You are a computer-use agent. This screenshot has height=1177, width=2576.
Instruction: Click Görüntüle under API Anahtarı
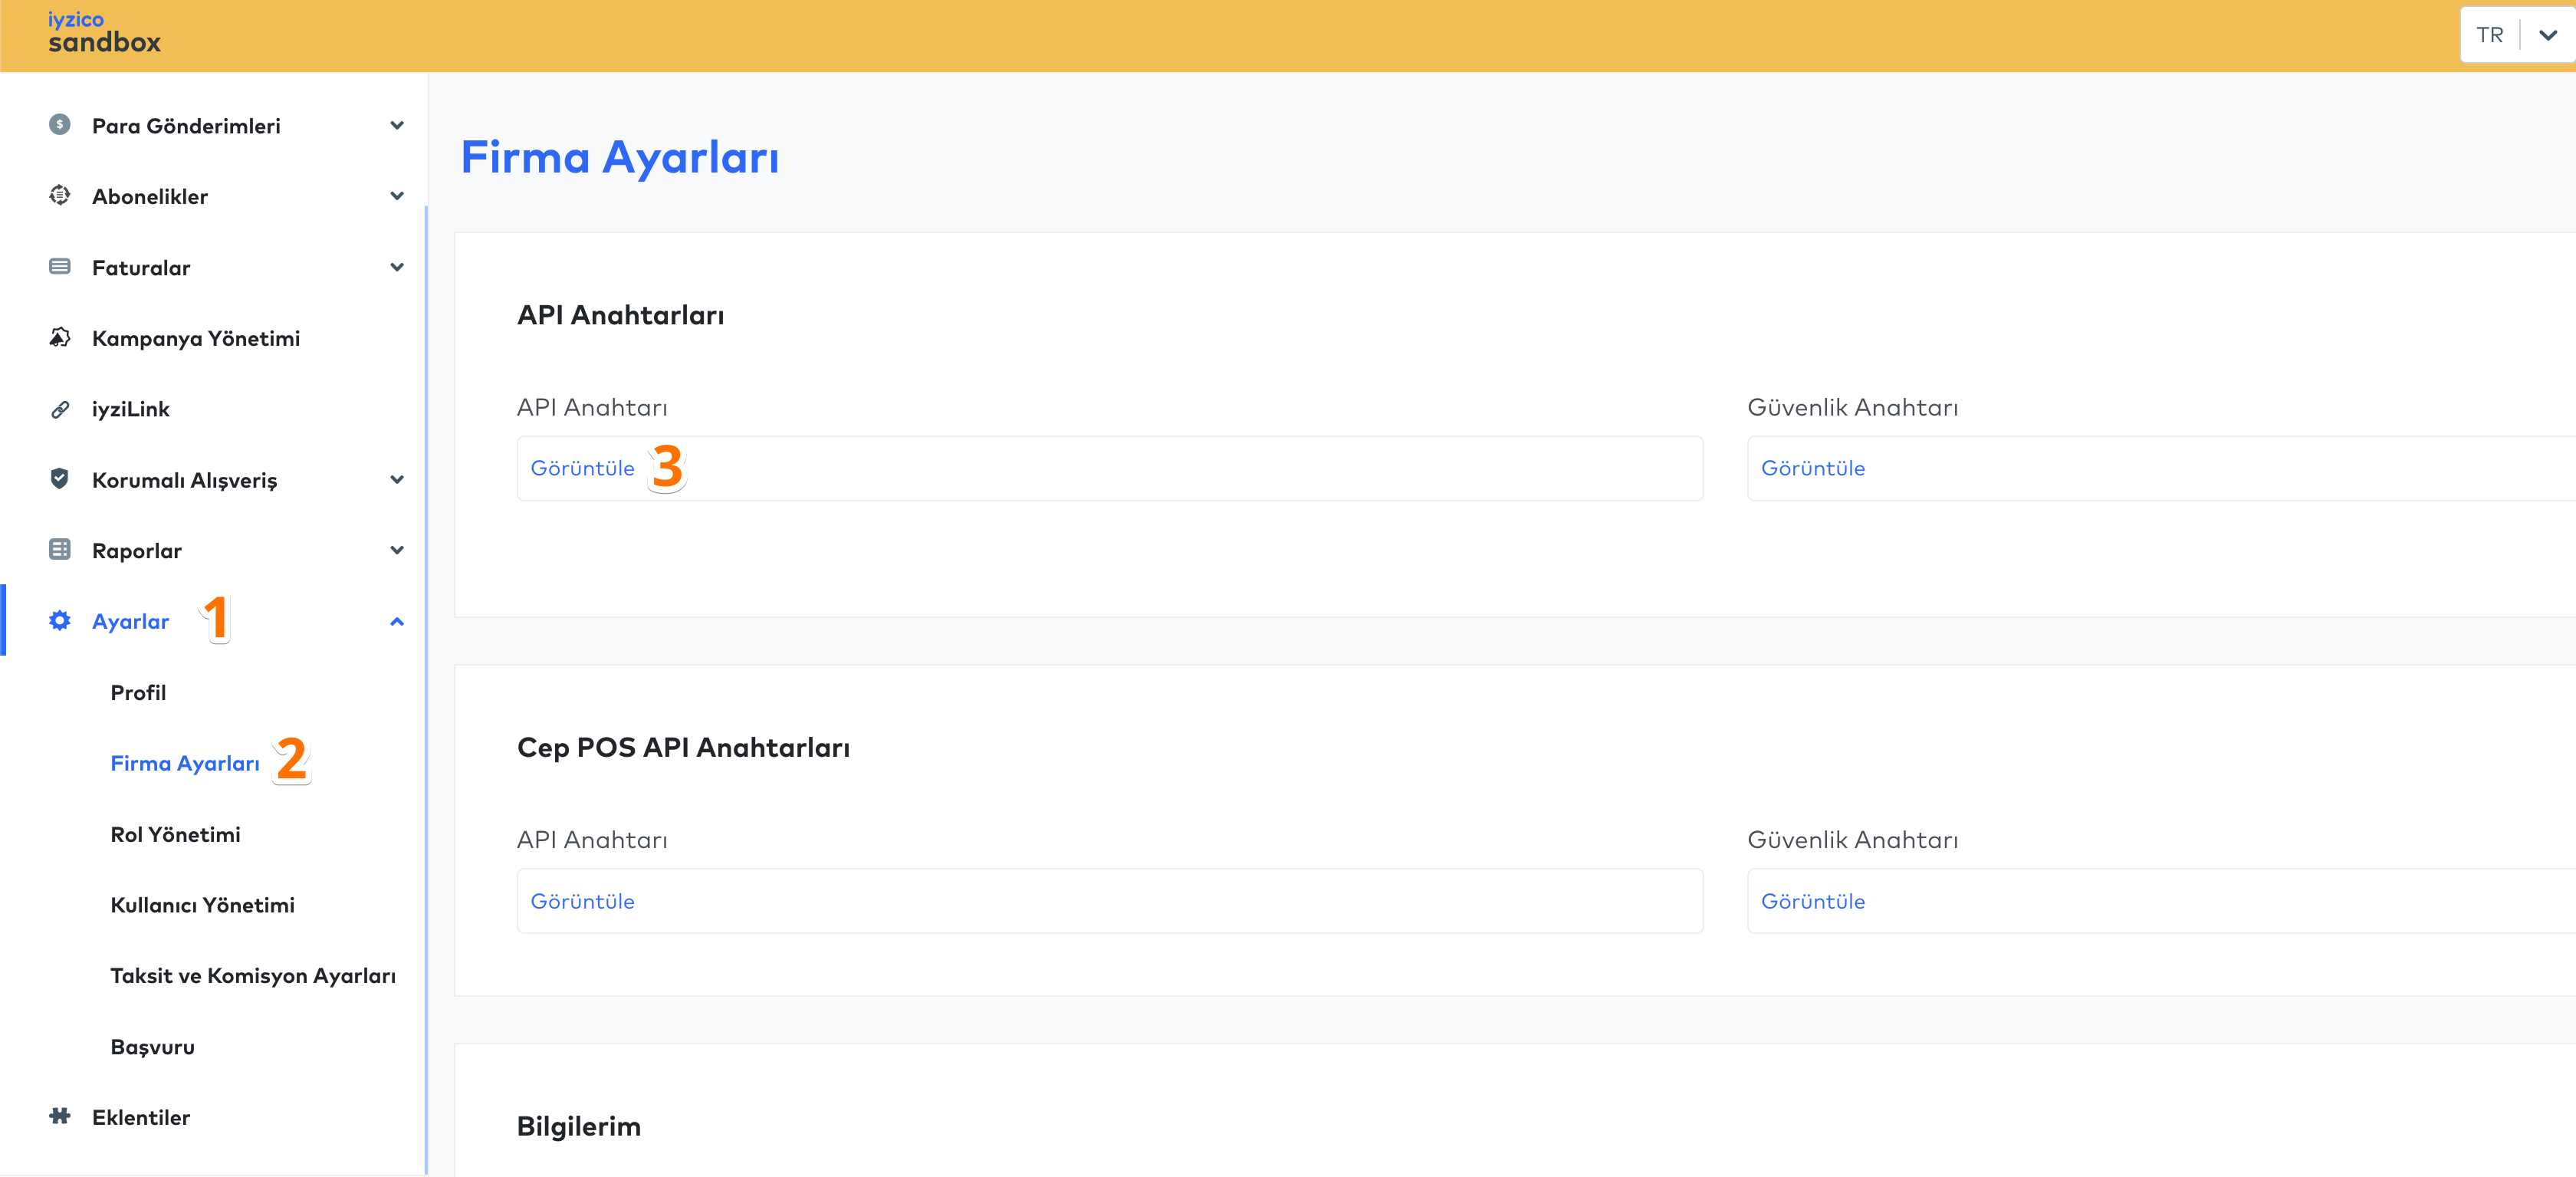(582, 468)
